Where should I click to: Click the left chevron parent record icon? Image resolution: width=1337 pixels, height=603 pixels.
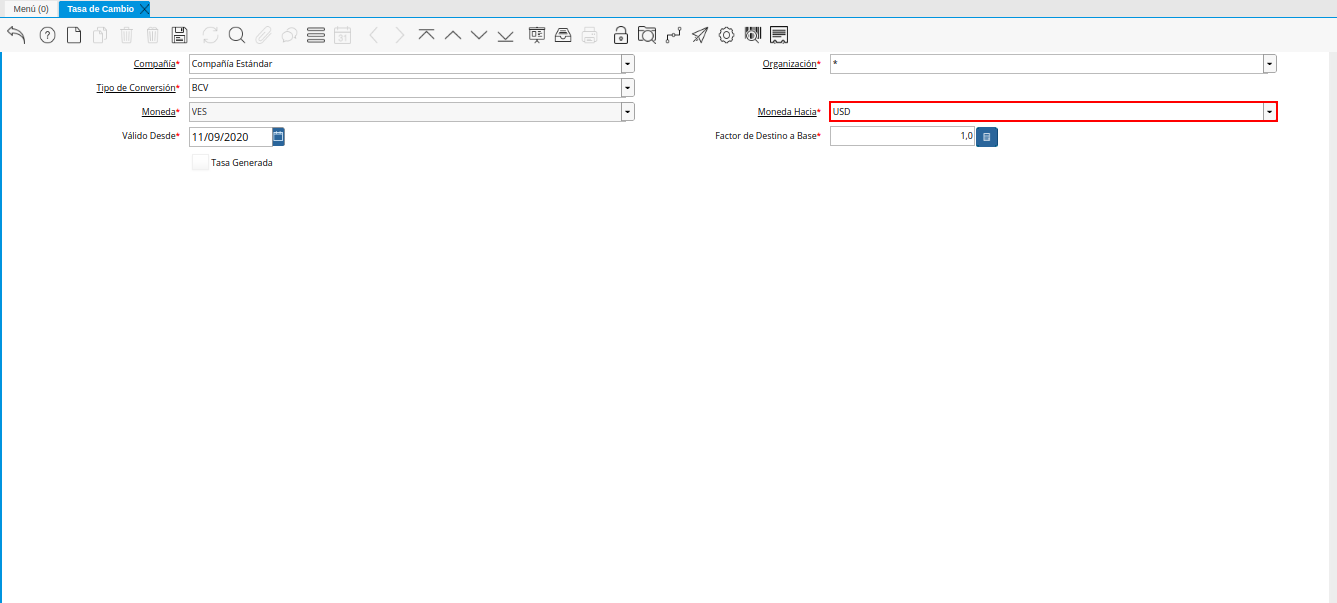tap(374, 35)
